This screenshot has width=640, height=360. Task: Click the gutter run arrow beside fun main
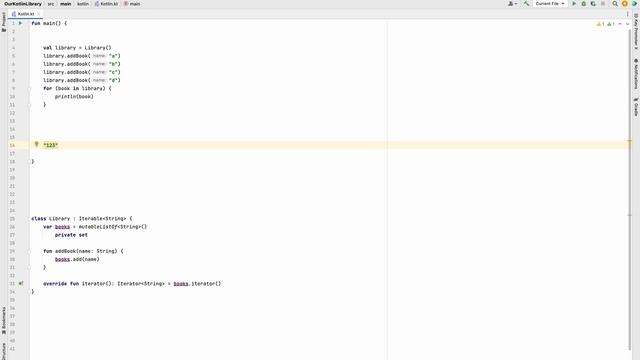tap(20, 23)
